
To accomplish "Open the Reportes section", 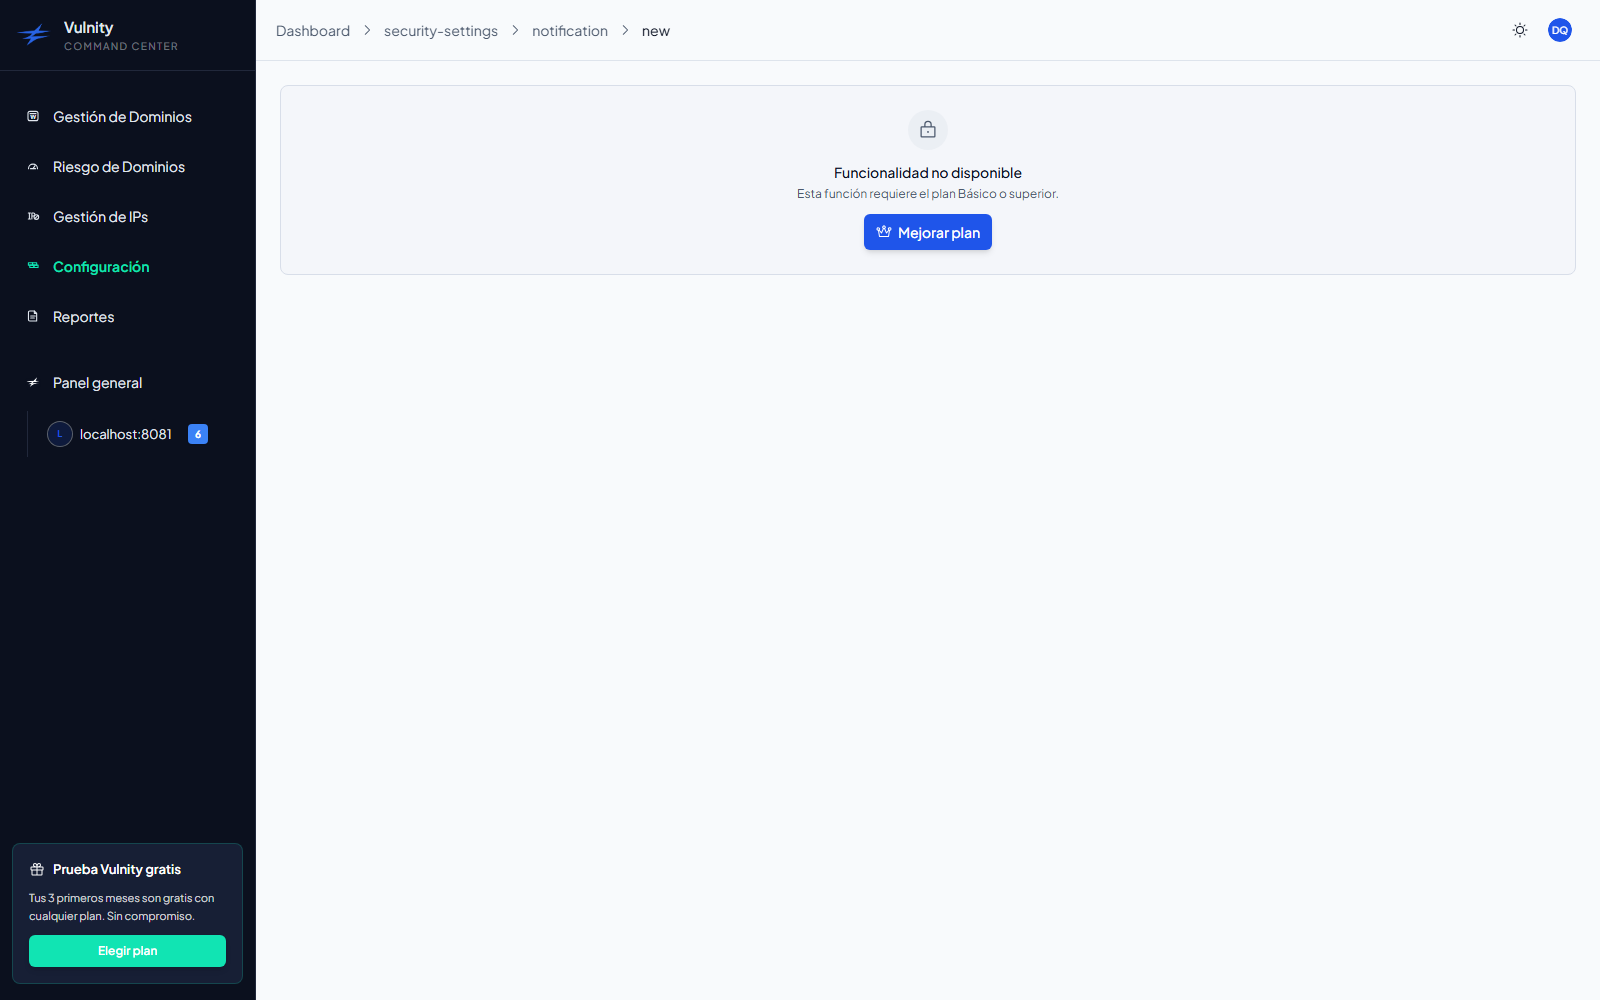I will 83,317.
